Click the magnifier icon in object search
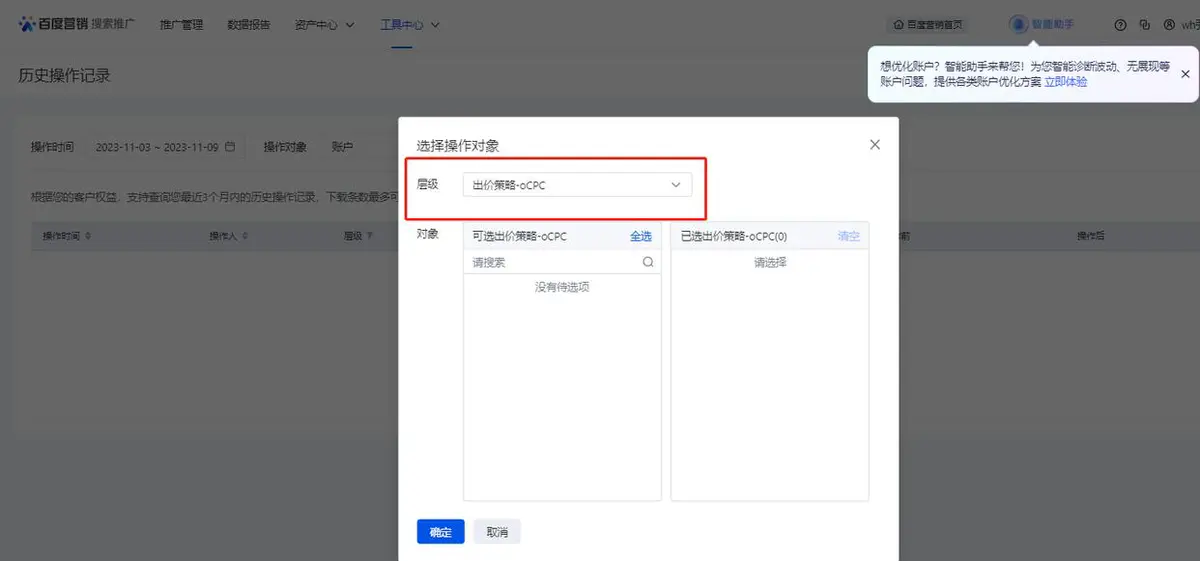 (x=648, y=262)
